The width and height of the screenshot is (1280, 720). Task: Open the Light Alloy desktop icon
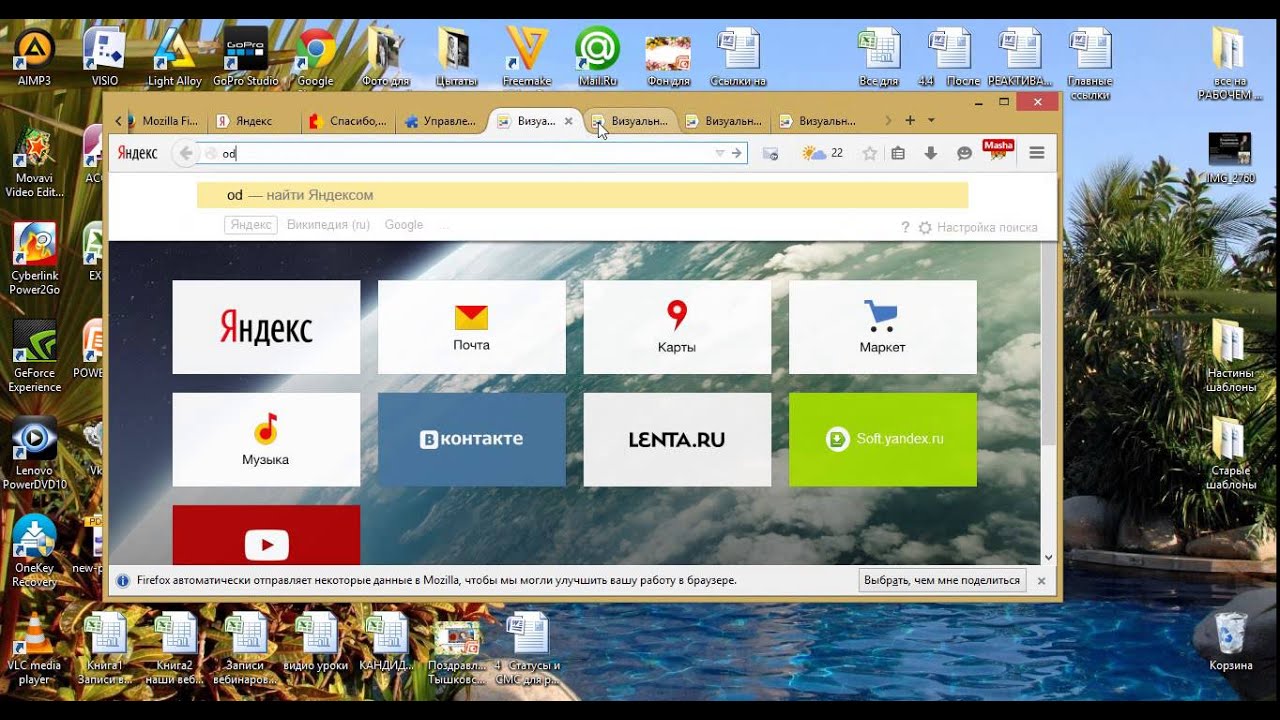(175, 57)
